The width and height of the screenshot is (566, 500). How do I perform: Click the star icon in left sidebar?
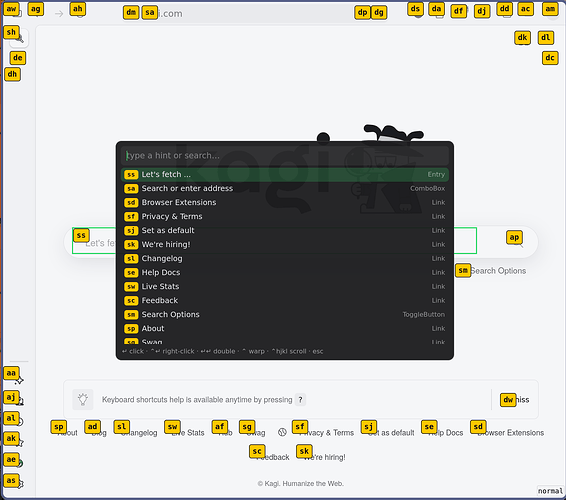(x=20, y=442)
